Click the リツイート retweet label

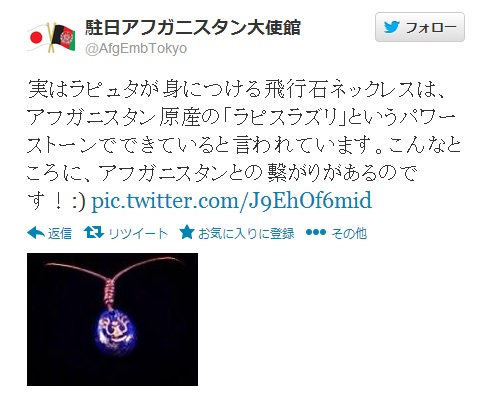(138, 233)
